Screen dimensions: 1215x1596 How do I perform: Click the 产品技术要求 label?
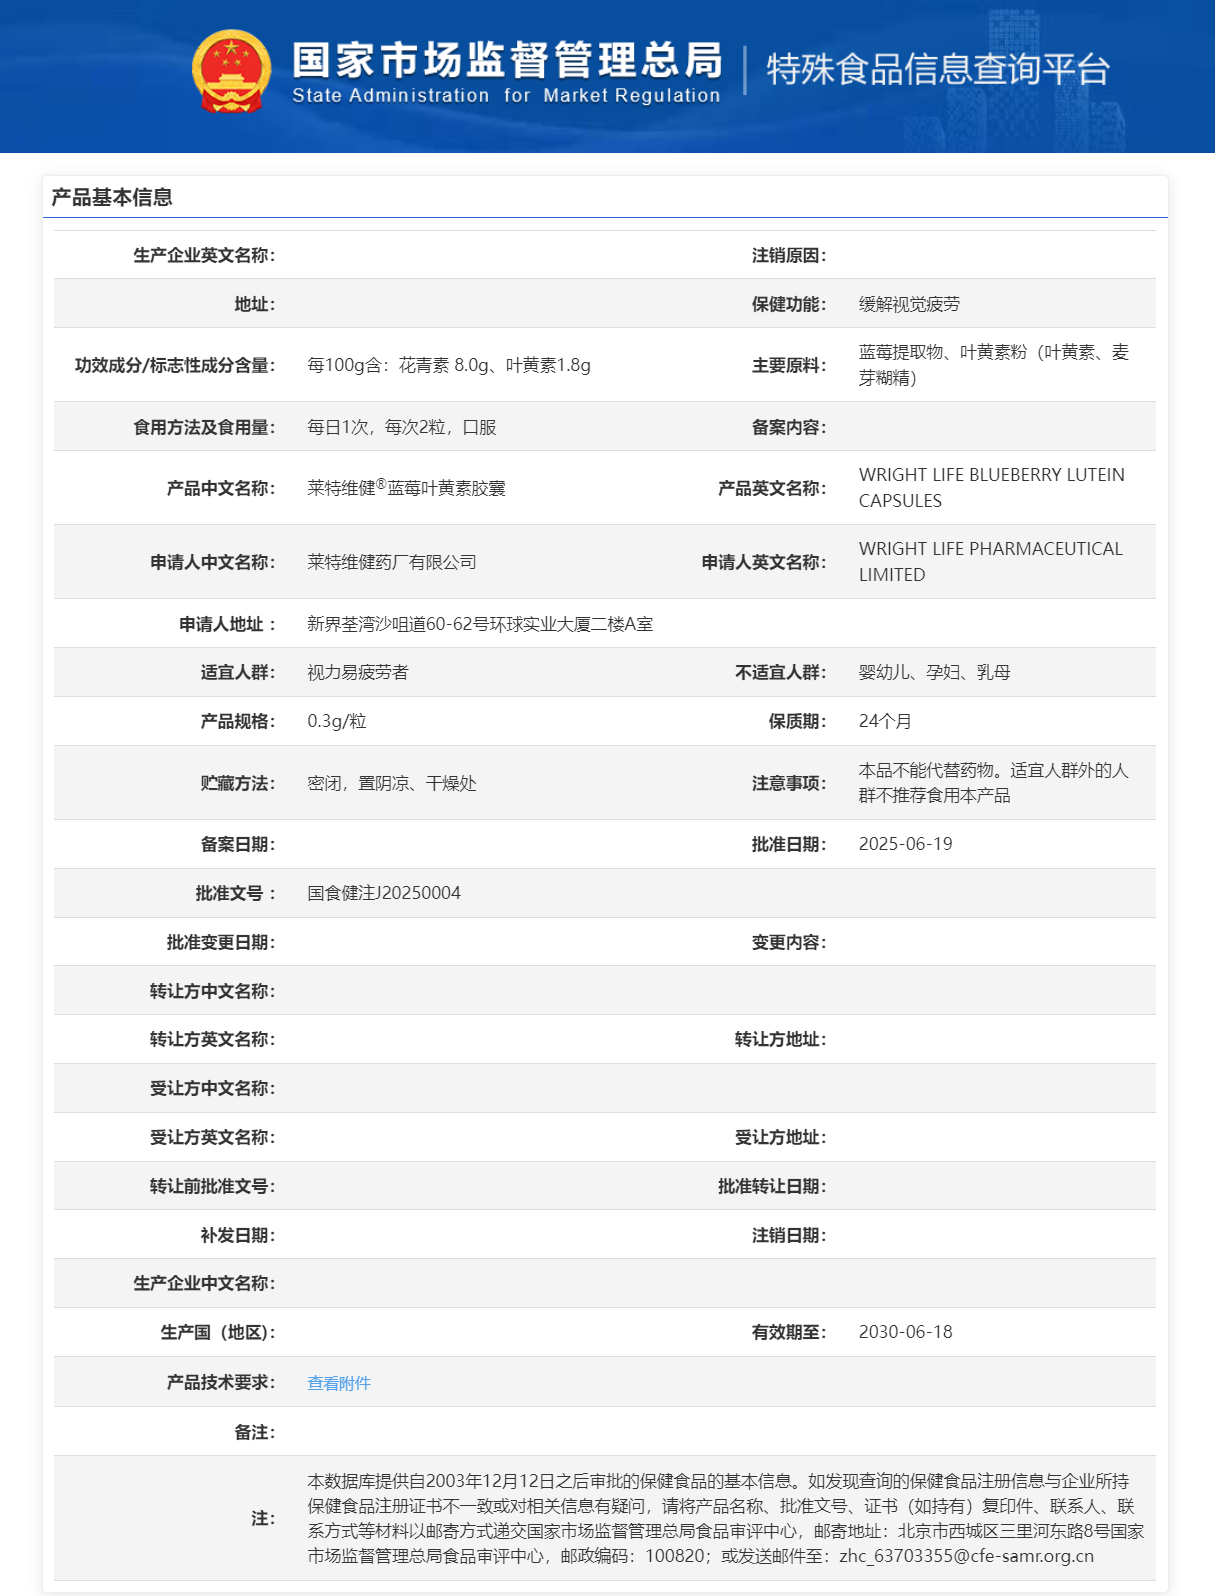221,1382
